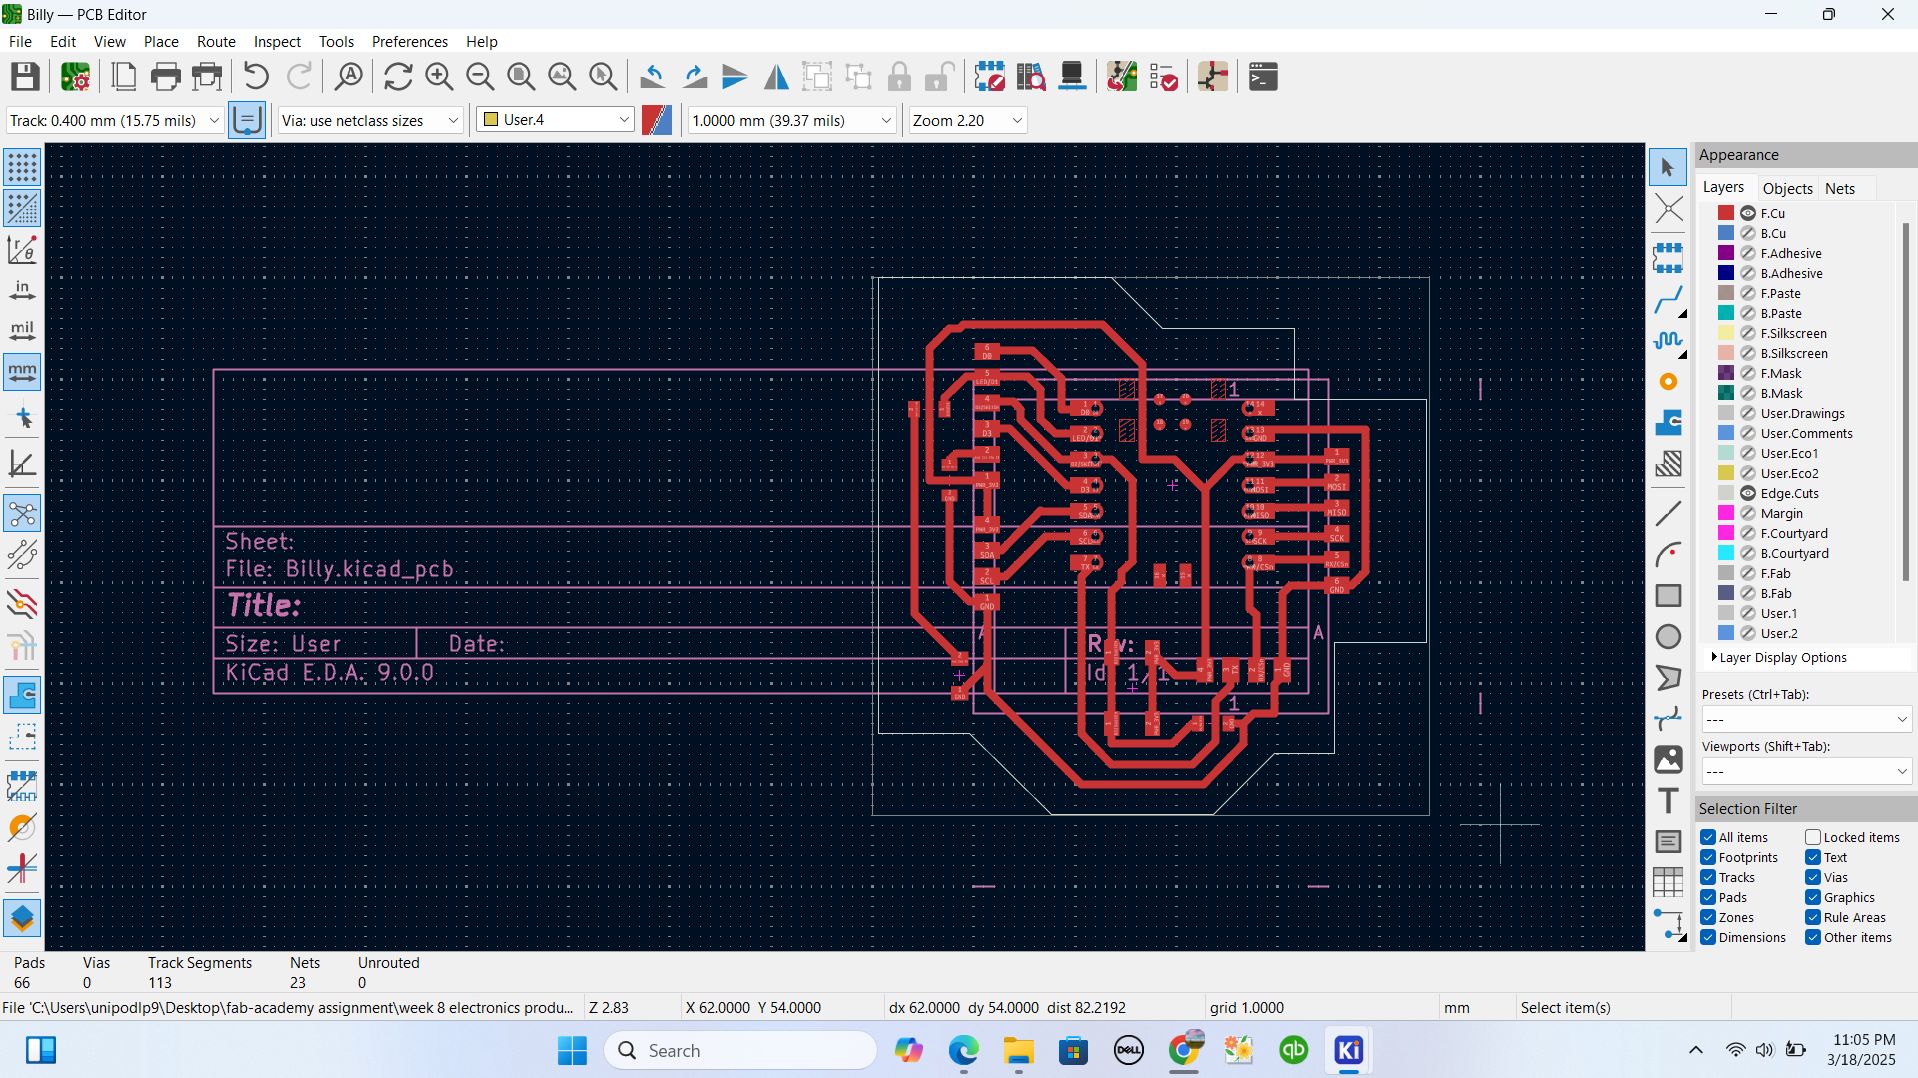1918x1078 pixels.
Task: Click the B.Cu blue color swatch
Action: 1726,233
